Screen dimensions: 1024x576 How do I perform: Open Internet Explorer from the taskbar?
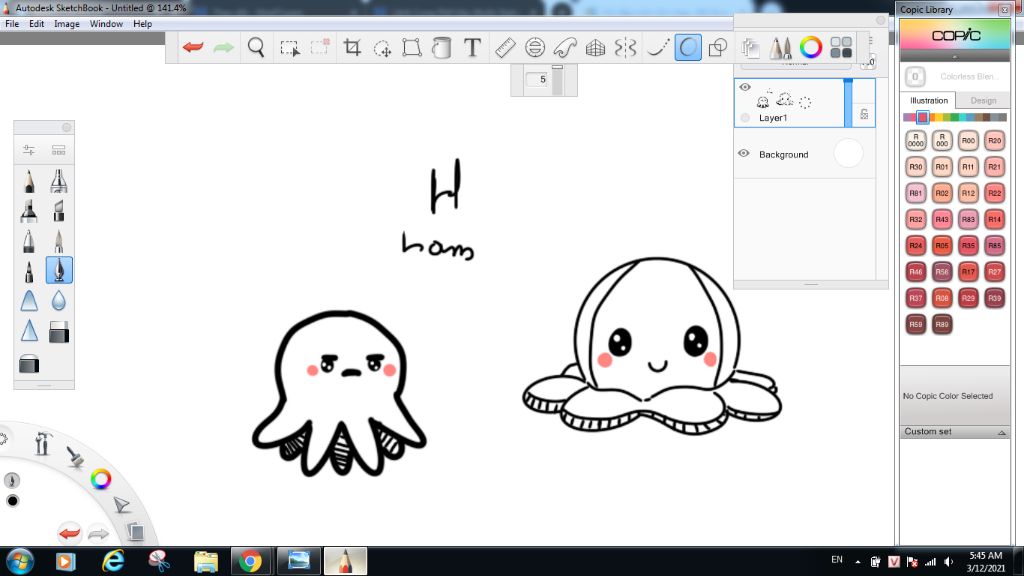point(112,561)
